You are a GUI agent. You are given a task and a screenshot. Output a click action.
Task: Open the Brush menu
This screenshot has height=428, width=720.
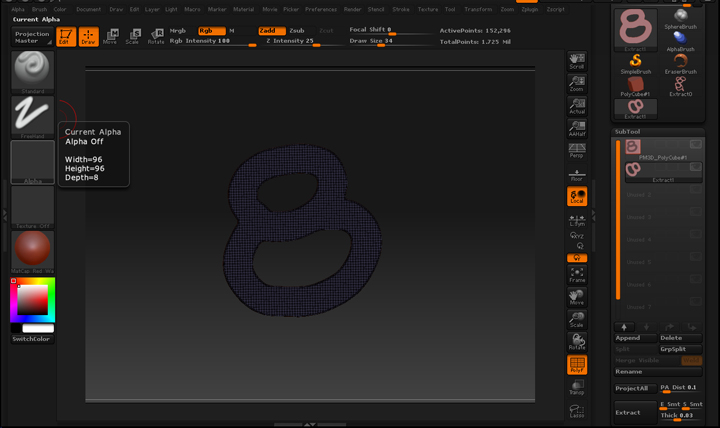click(x=39, y=9)
